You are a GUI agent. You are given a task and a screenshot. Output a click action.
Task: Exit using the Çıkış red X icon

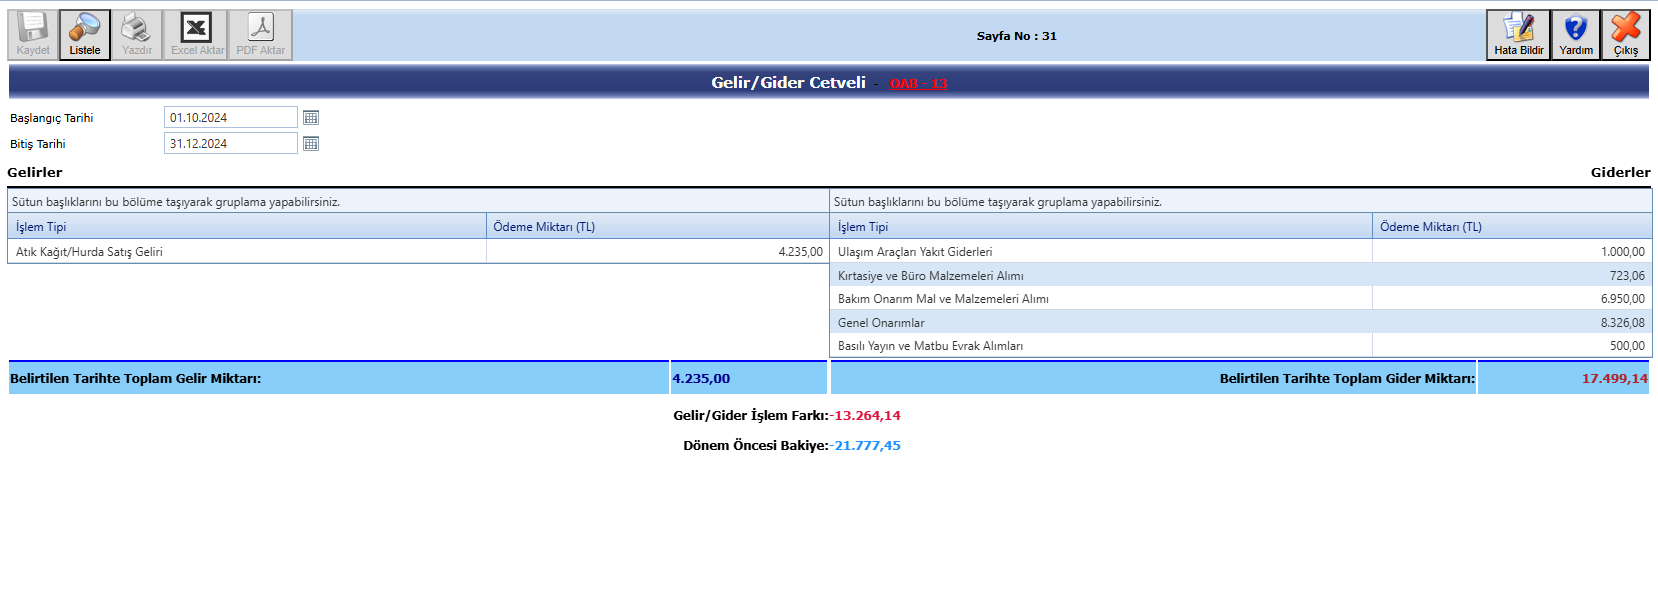(1626, 35)
